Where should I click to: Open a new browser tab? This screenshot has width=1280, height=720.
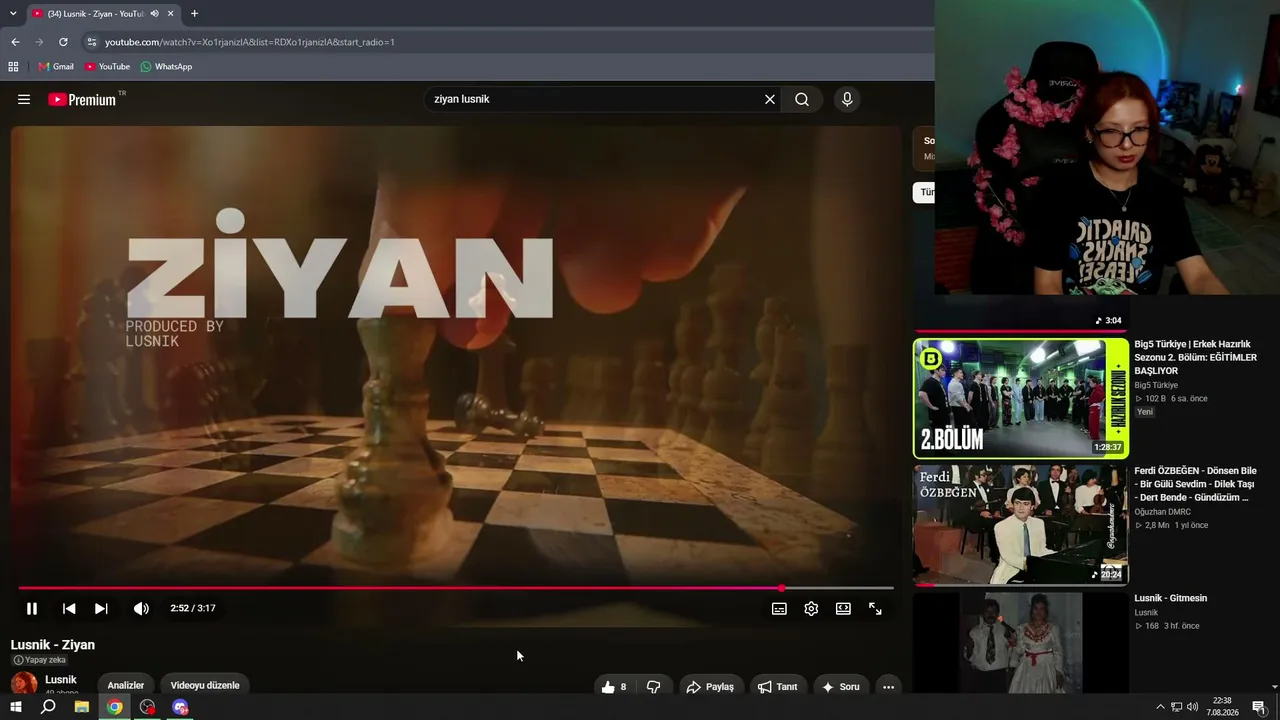[x=194, y=14]
